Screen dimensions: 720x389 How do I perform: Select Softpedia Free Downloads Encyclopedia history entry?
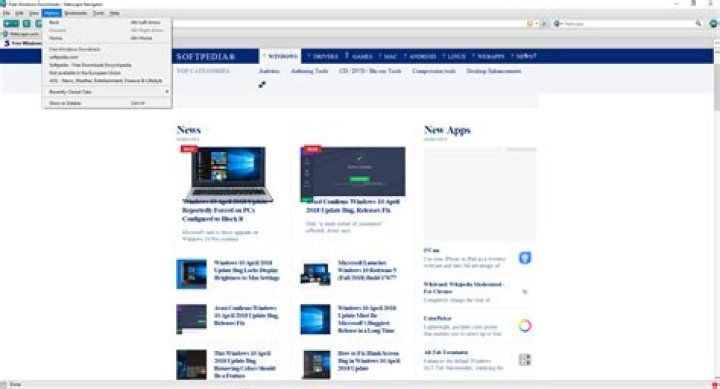(x=107, y=65)
